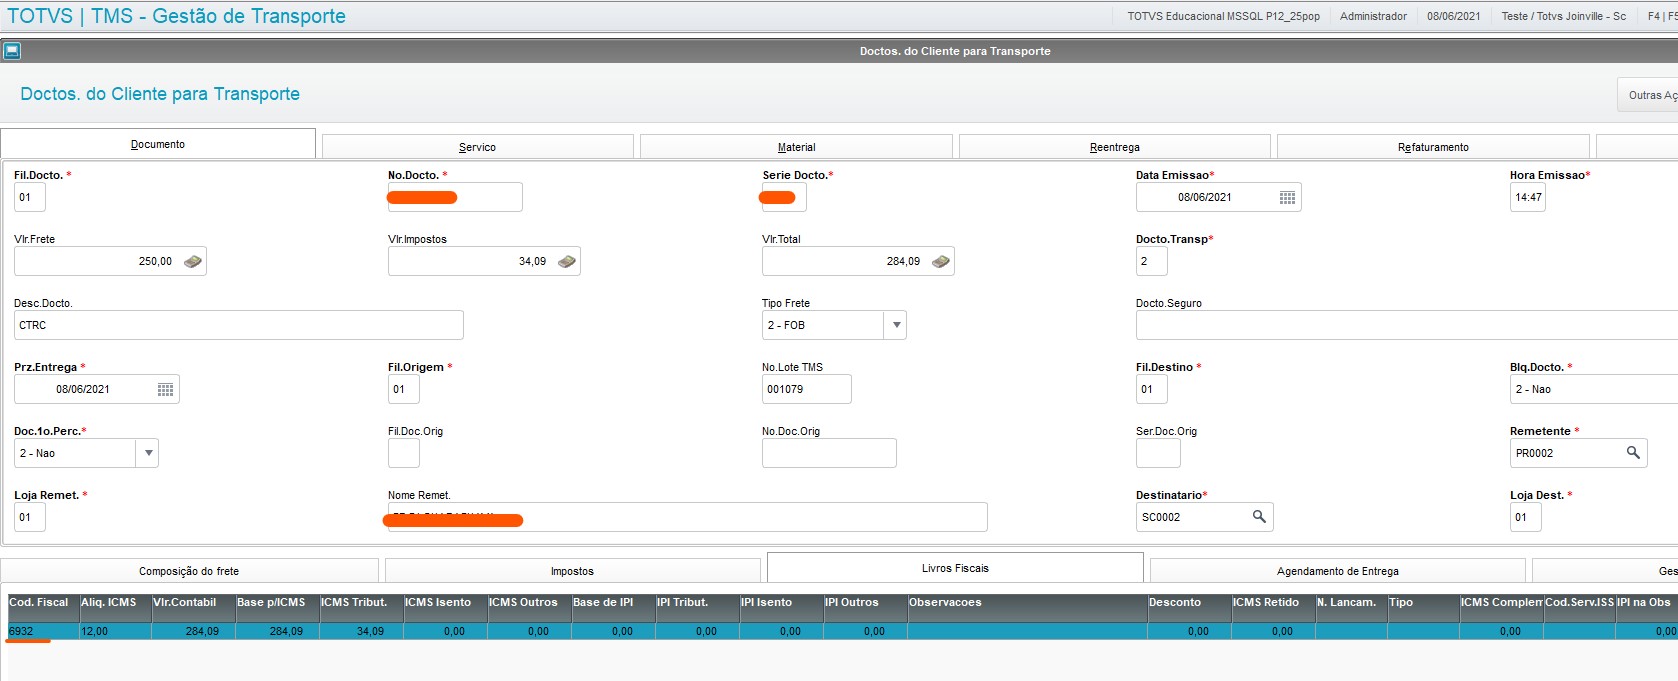Select the 12,00 Aliq. ICMS cell
The width and height of the screenshot is (1678, 681).
[x=115, y=631]
